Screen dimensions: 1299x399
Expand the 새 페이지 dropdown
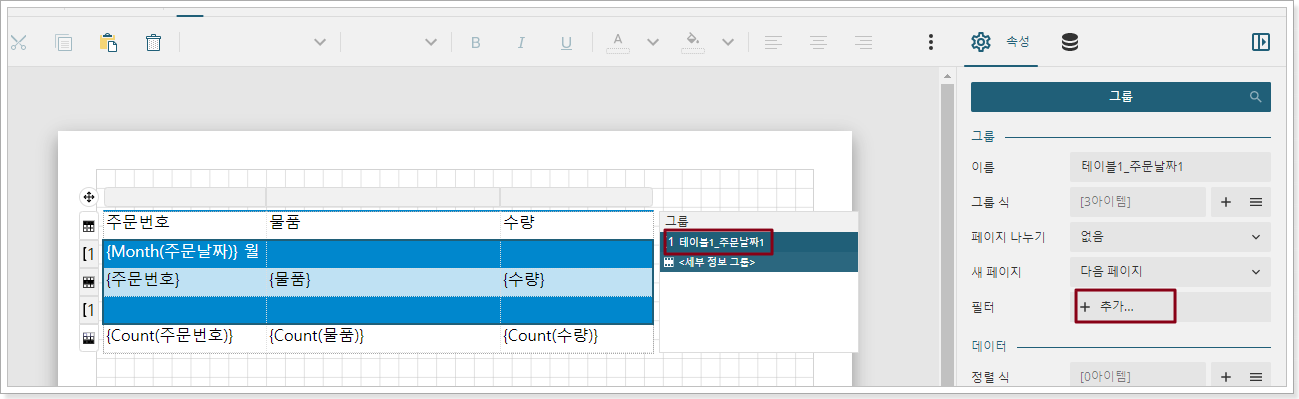(x=1170, y=271)
